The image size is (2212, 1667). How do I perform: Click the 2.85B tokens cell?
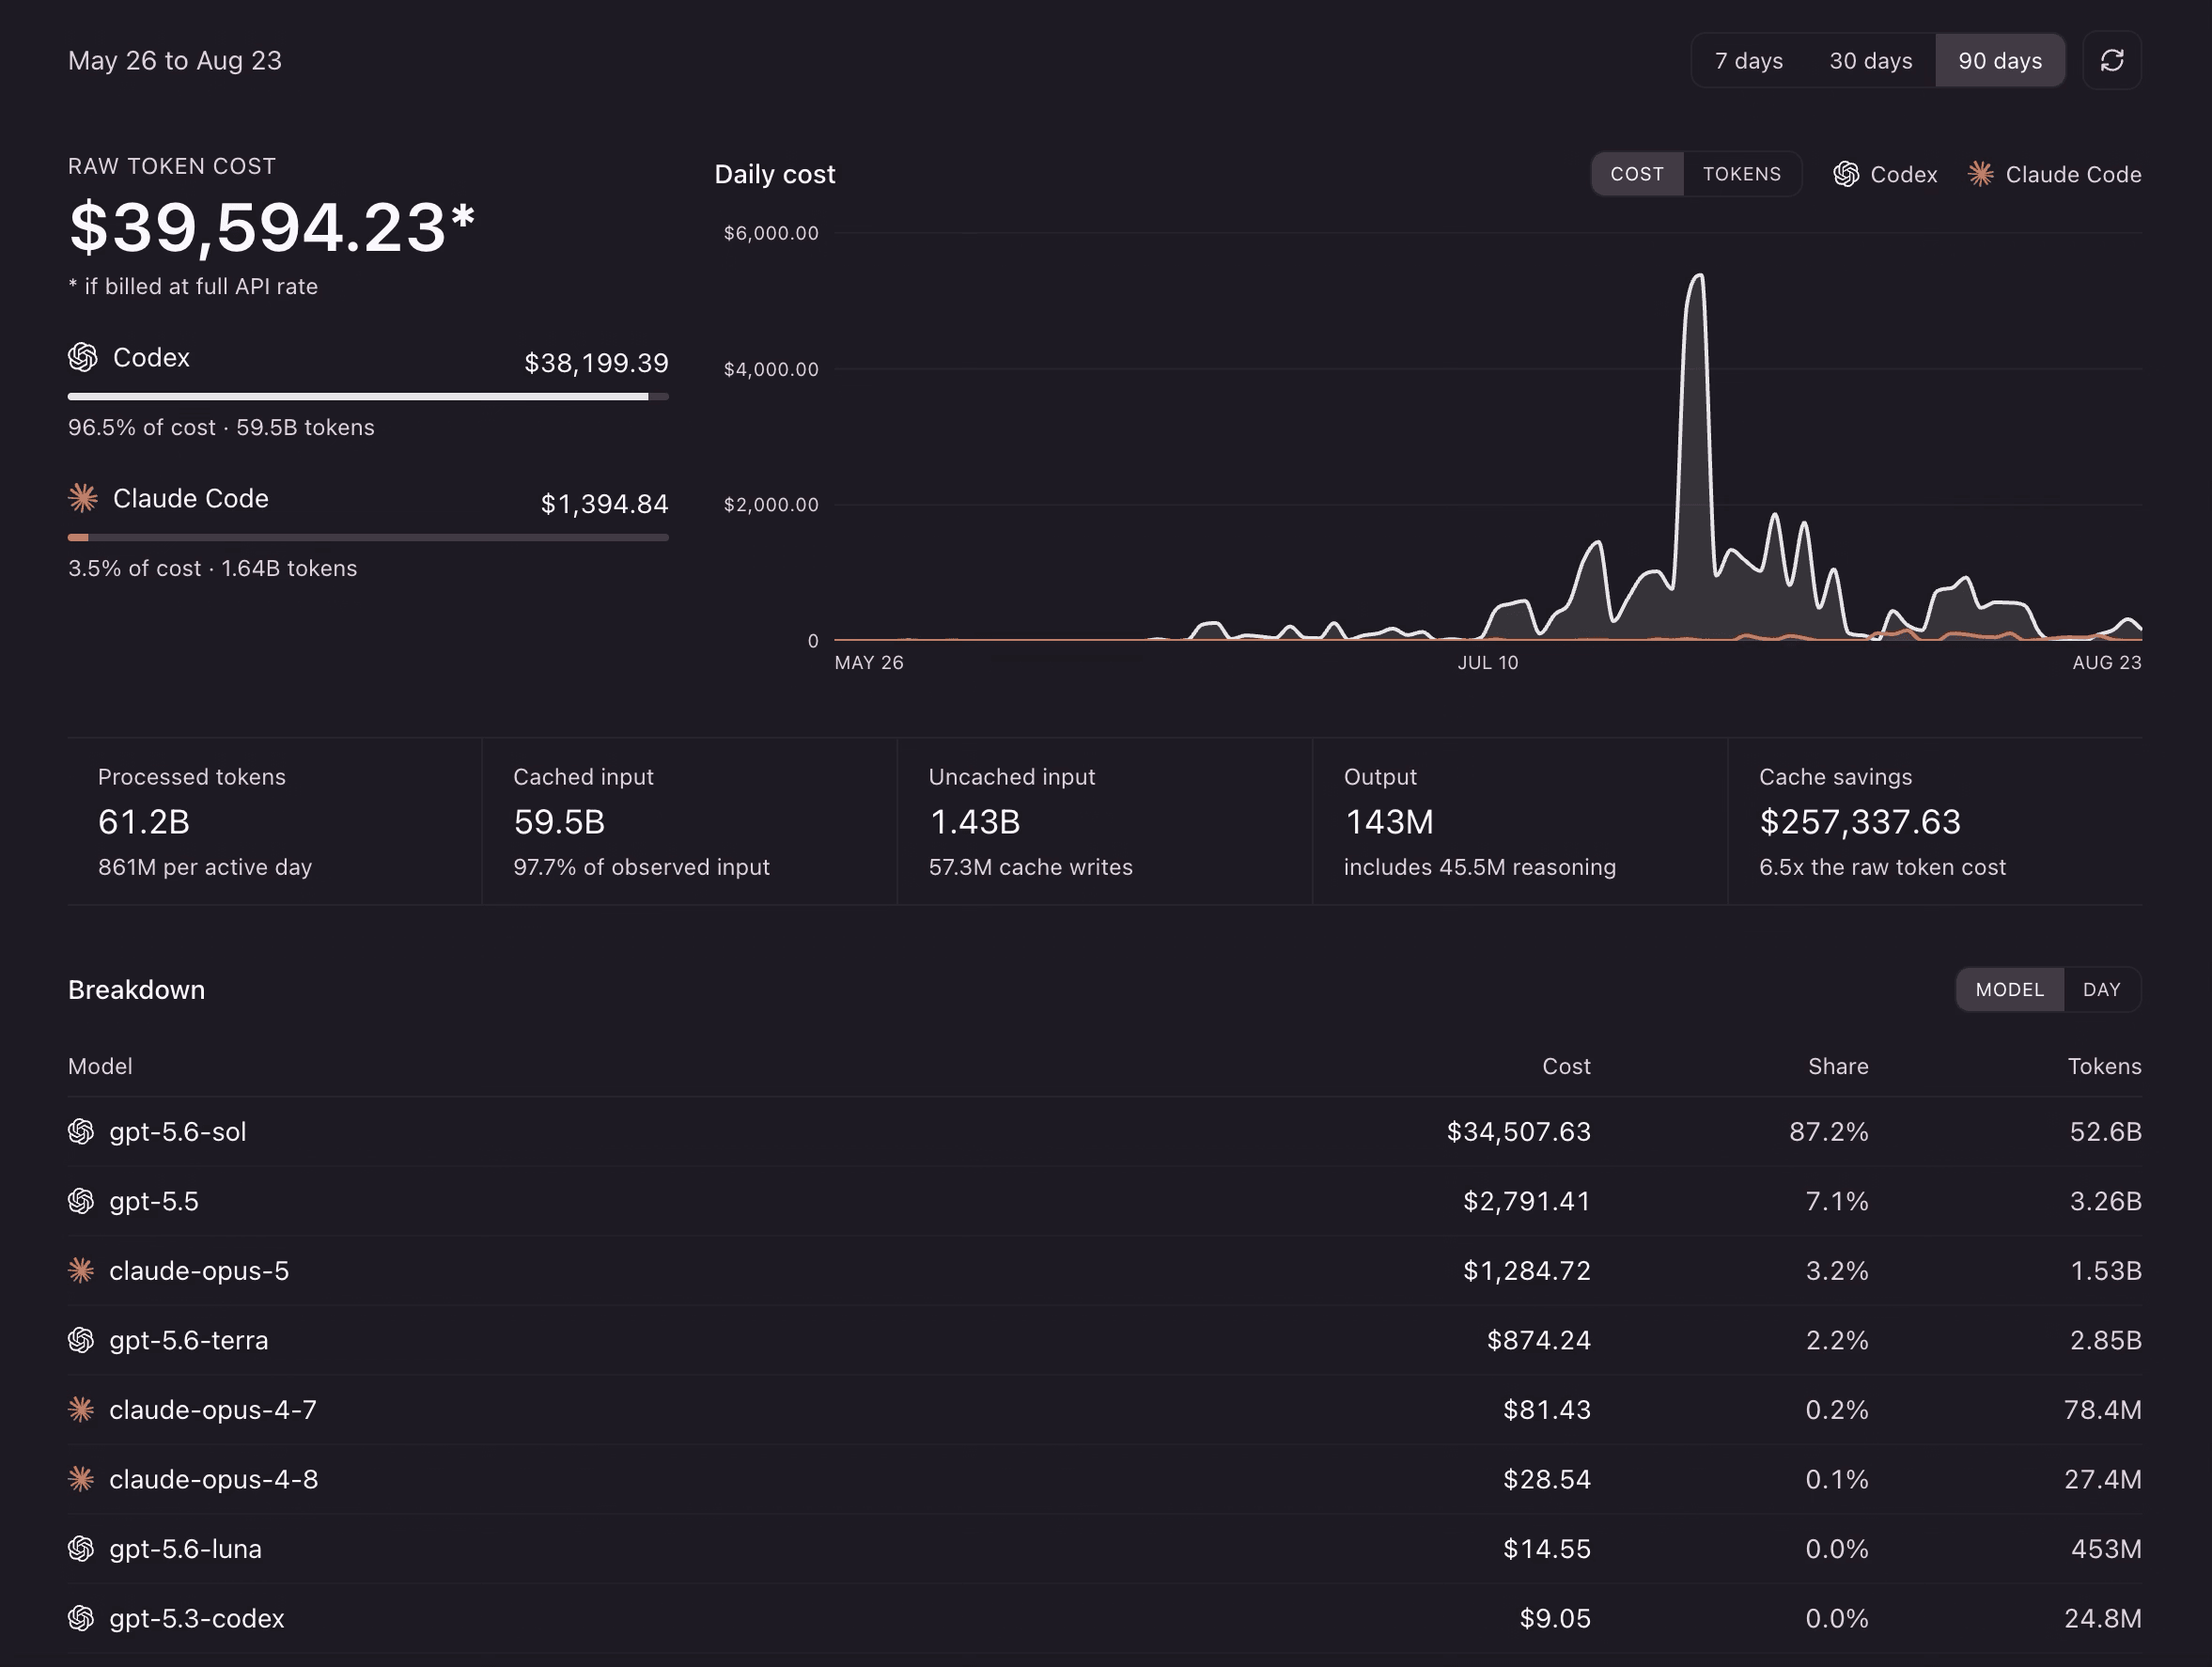click(2105, 1340)
